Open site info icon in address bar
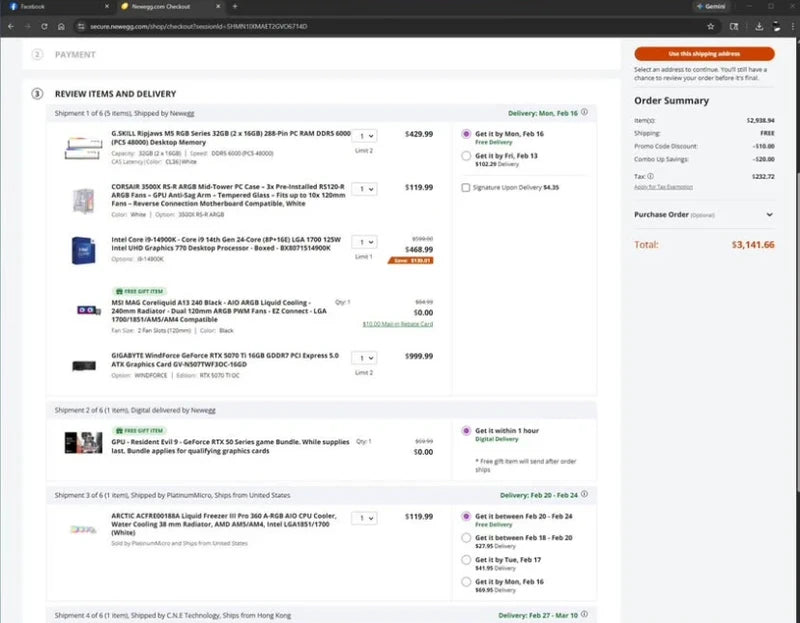 coord(81,27)
